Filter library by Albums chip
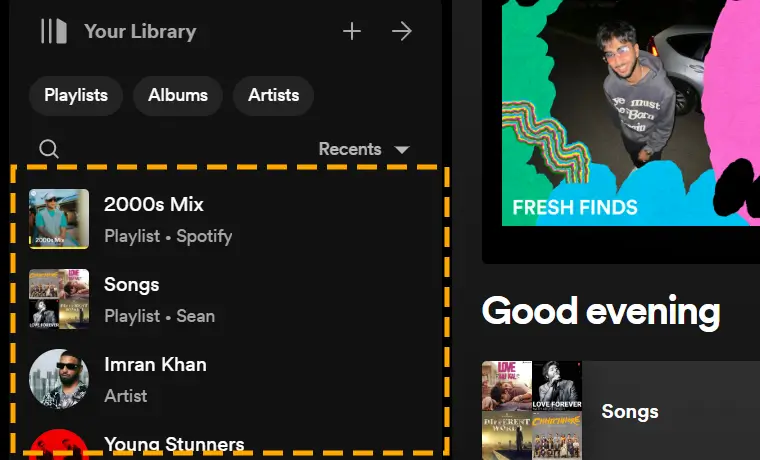Viewport: 760px width, 460px height. [x=178, y=95]
